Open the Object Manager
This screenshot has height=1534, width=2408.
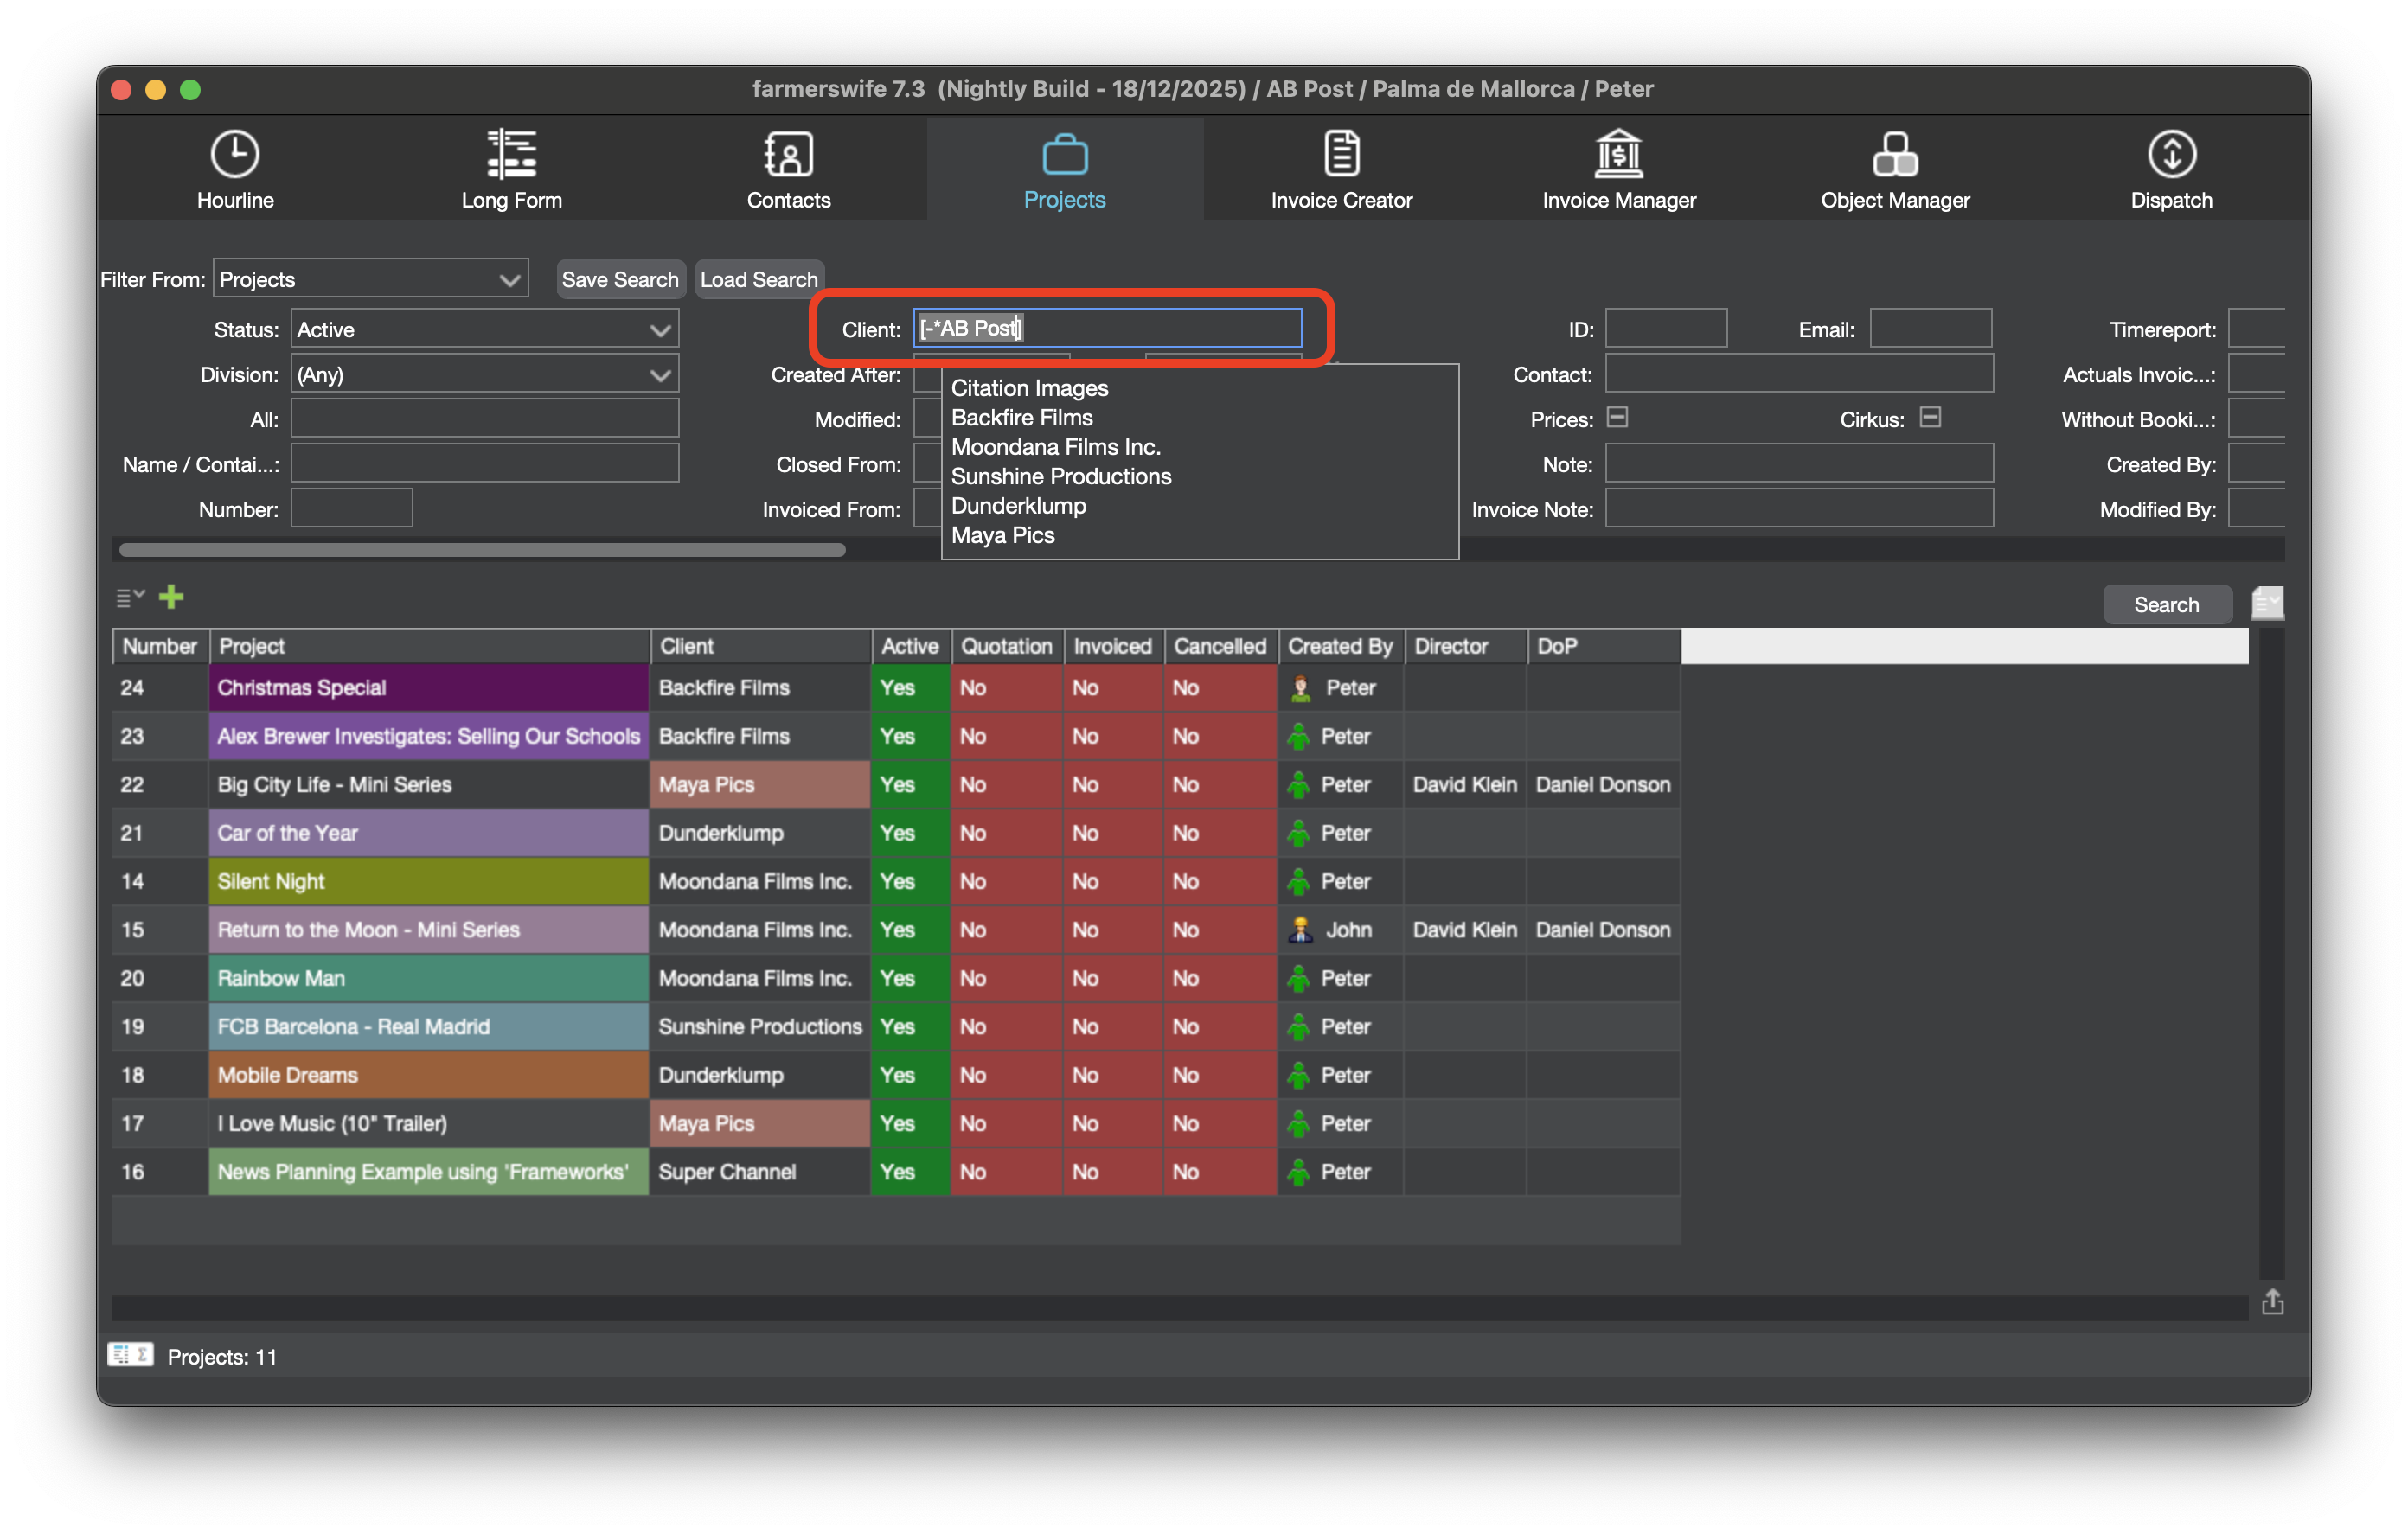pos(1894,170)
